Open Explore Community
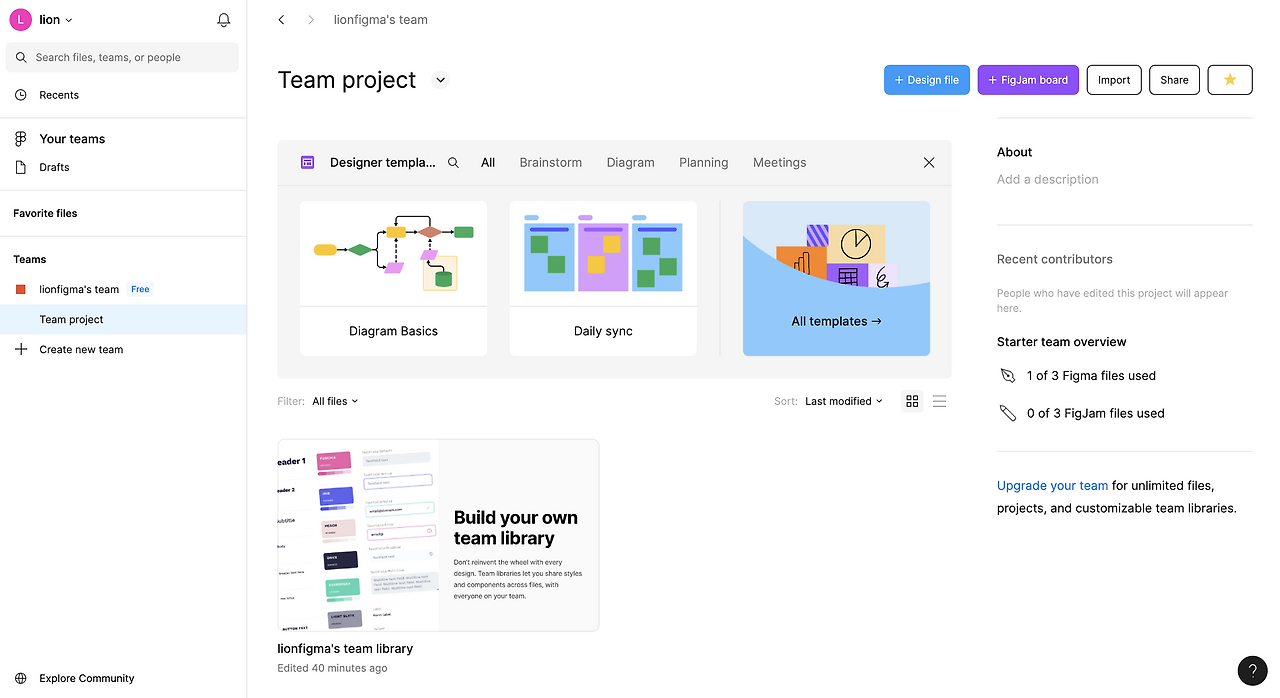The width and height of the screenshot is (1280, 698). [86, 678]
